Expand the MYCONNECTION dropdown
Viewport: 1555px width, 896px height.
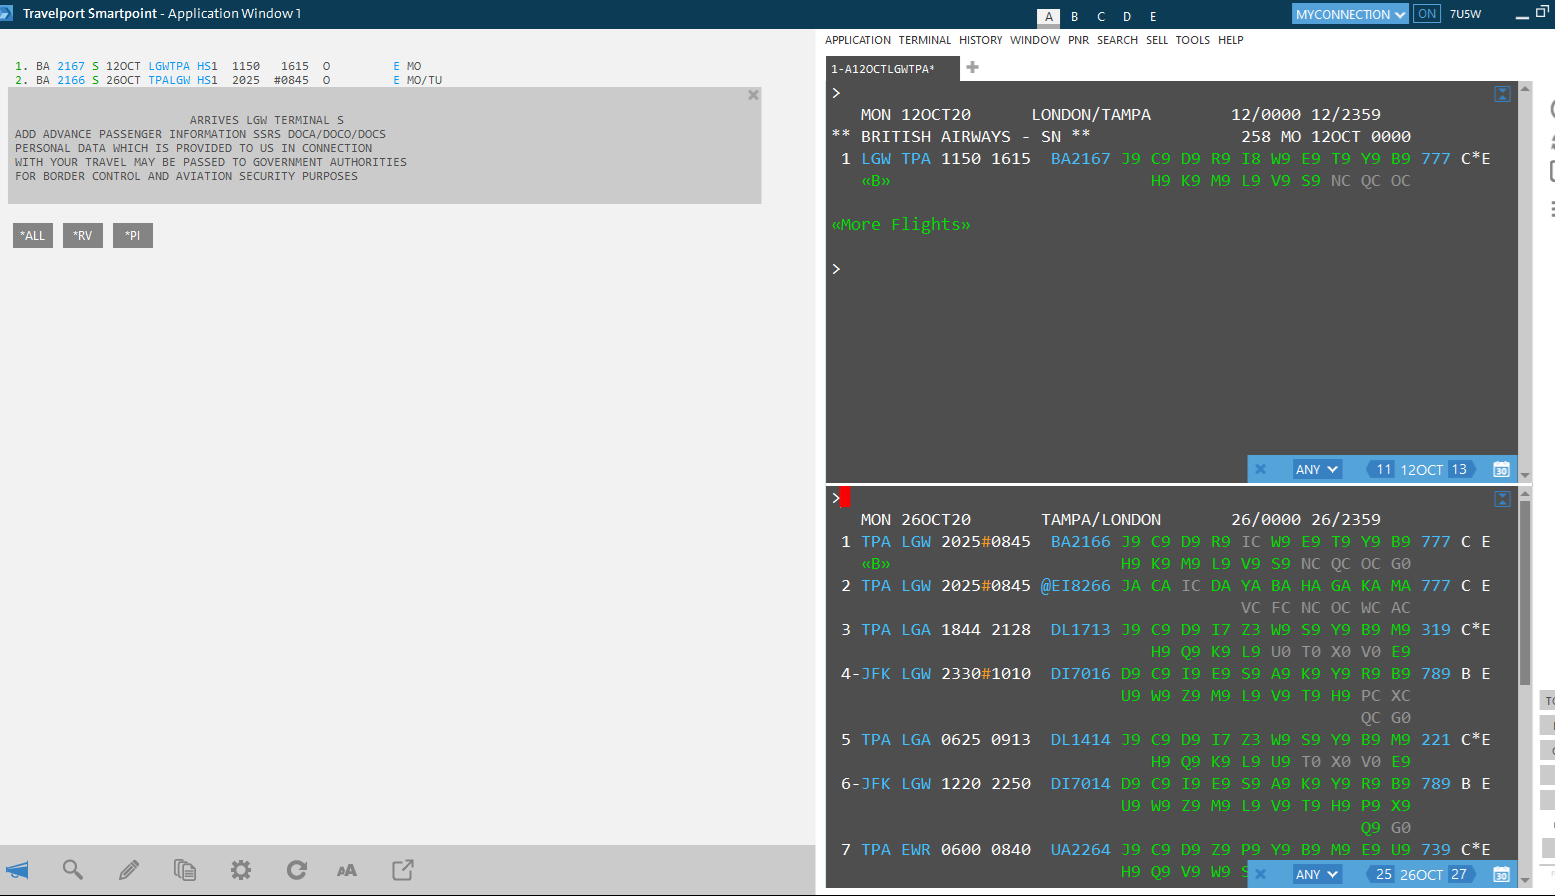1350,14
